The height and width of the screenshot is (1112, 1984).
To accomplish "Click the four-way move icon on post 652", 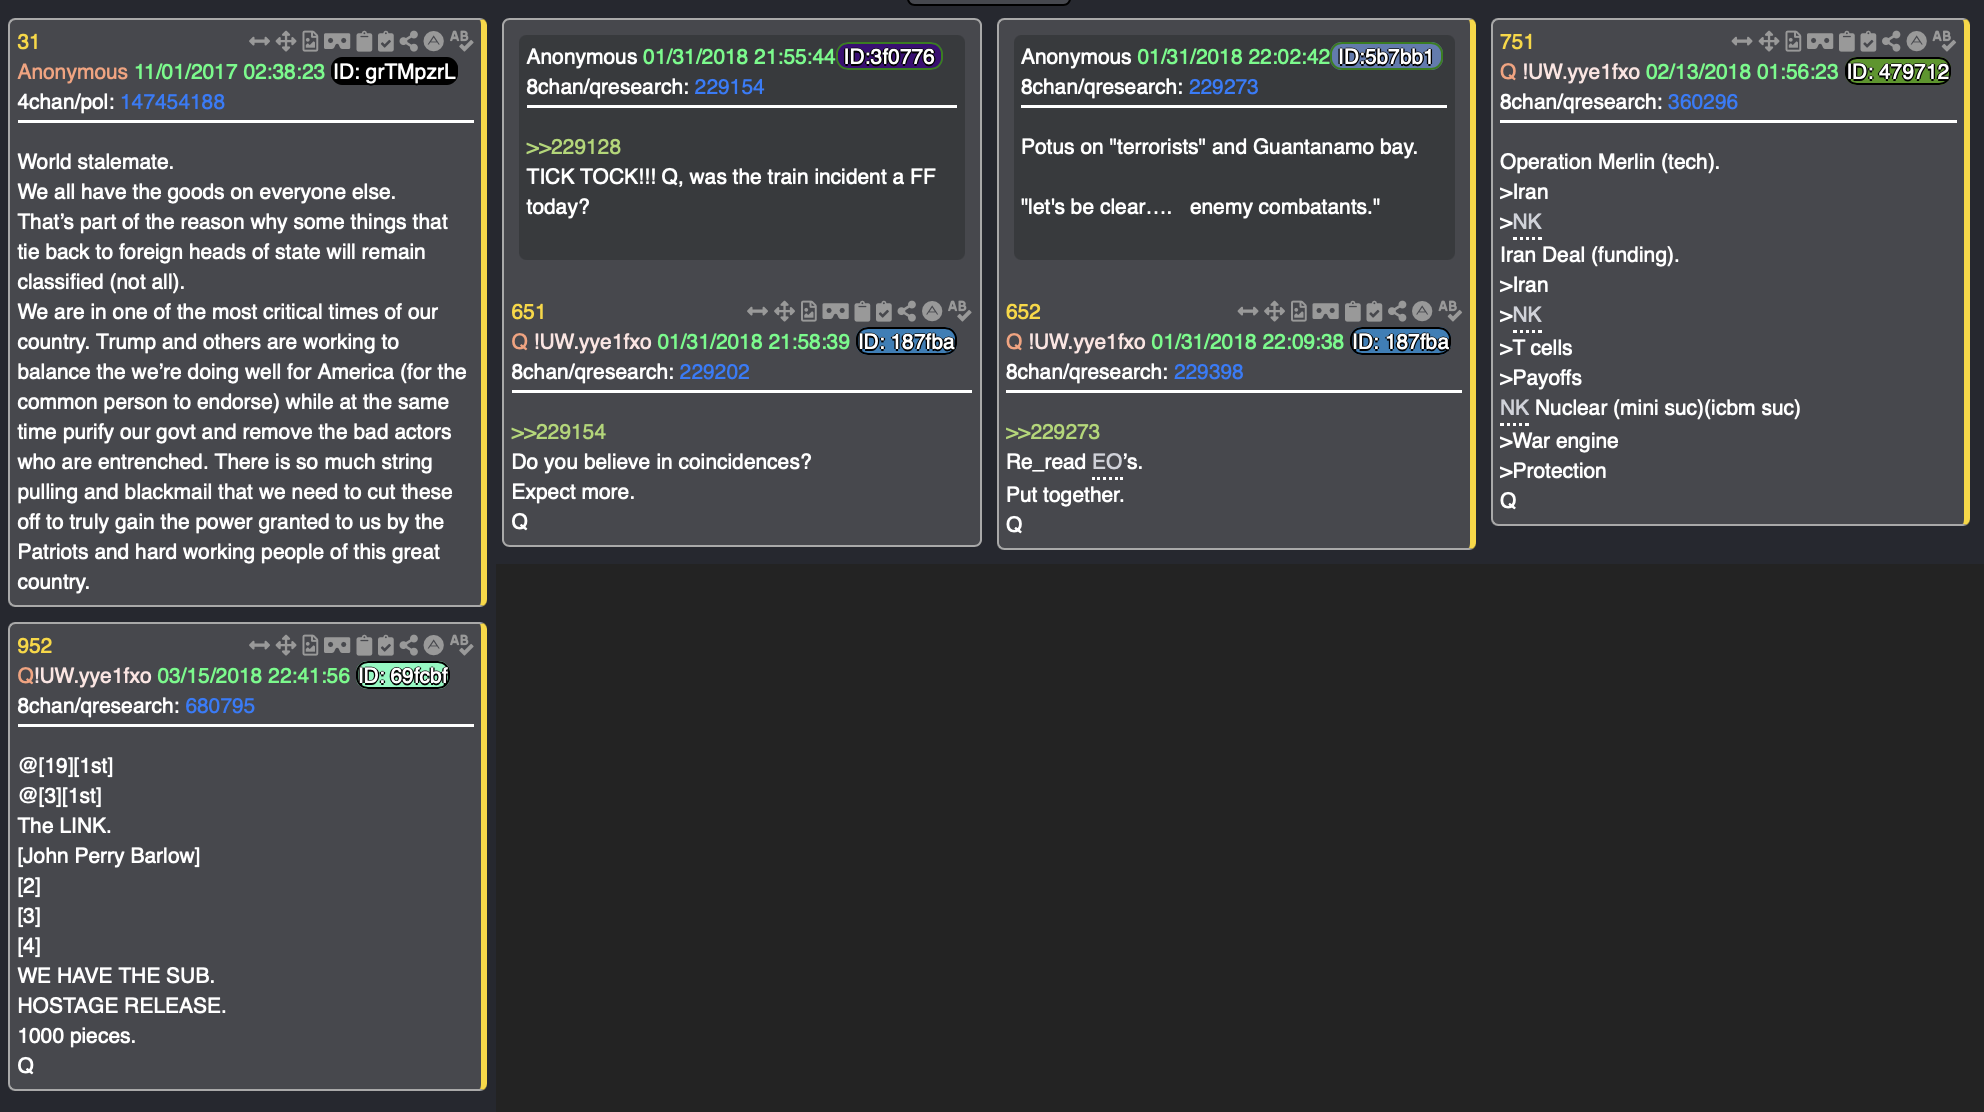I will click(x=1274, y=311).
